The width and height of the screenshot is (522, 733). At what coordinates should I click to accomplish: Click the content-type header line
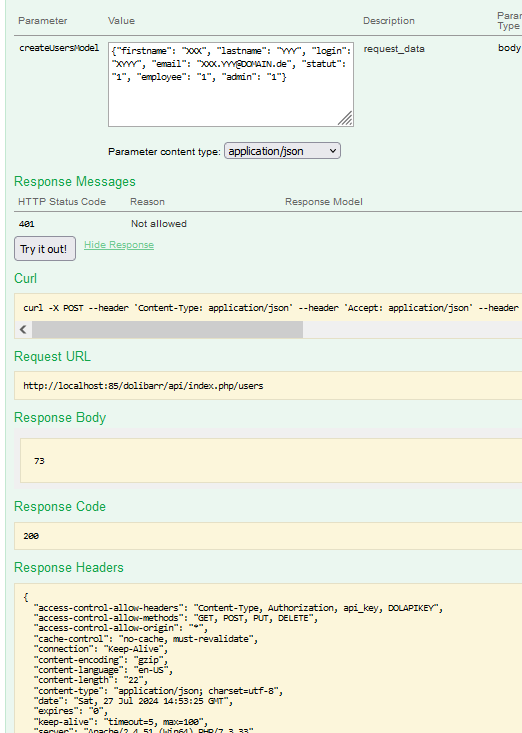[x=158, y=690]
